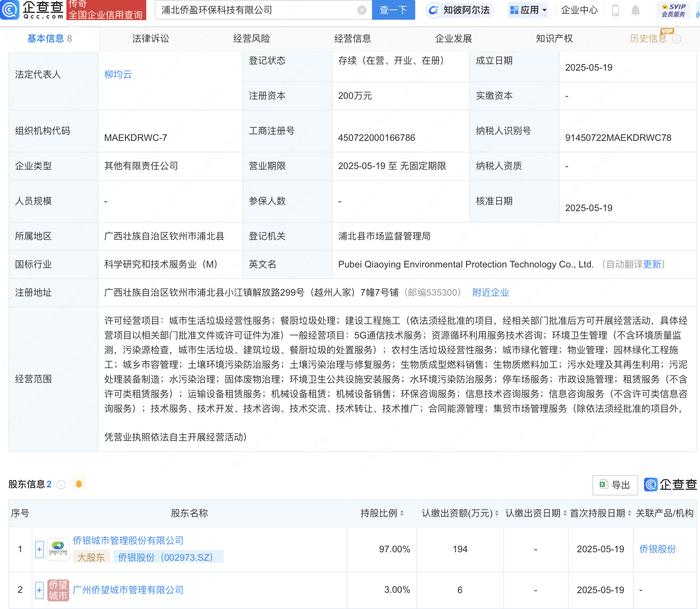
Task: Switch to 企业发展 tab
Action: 454,39
